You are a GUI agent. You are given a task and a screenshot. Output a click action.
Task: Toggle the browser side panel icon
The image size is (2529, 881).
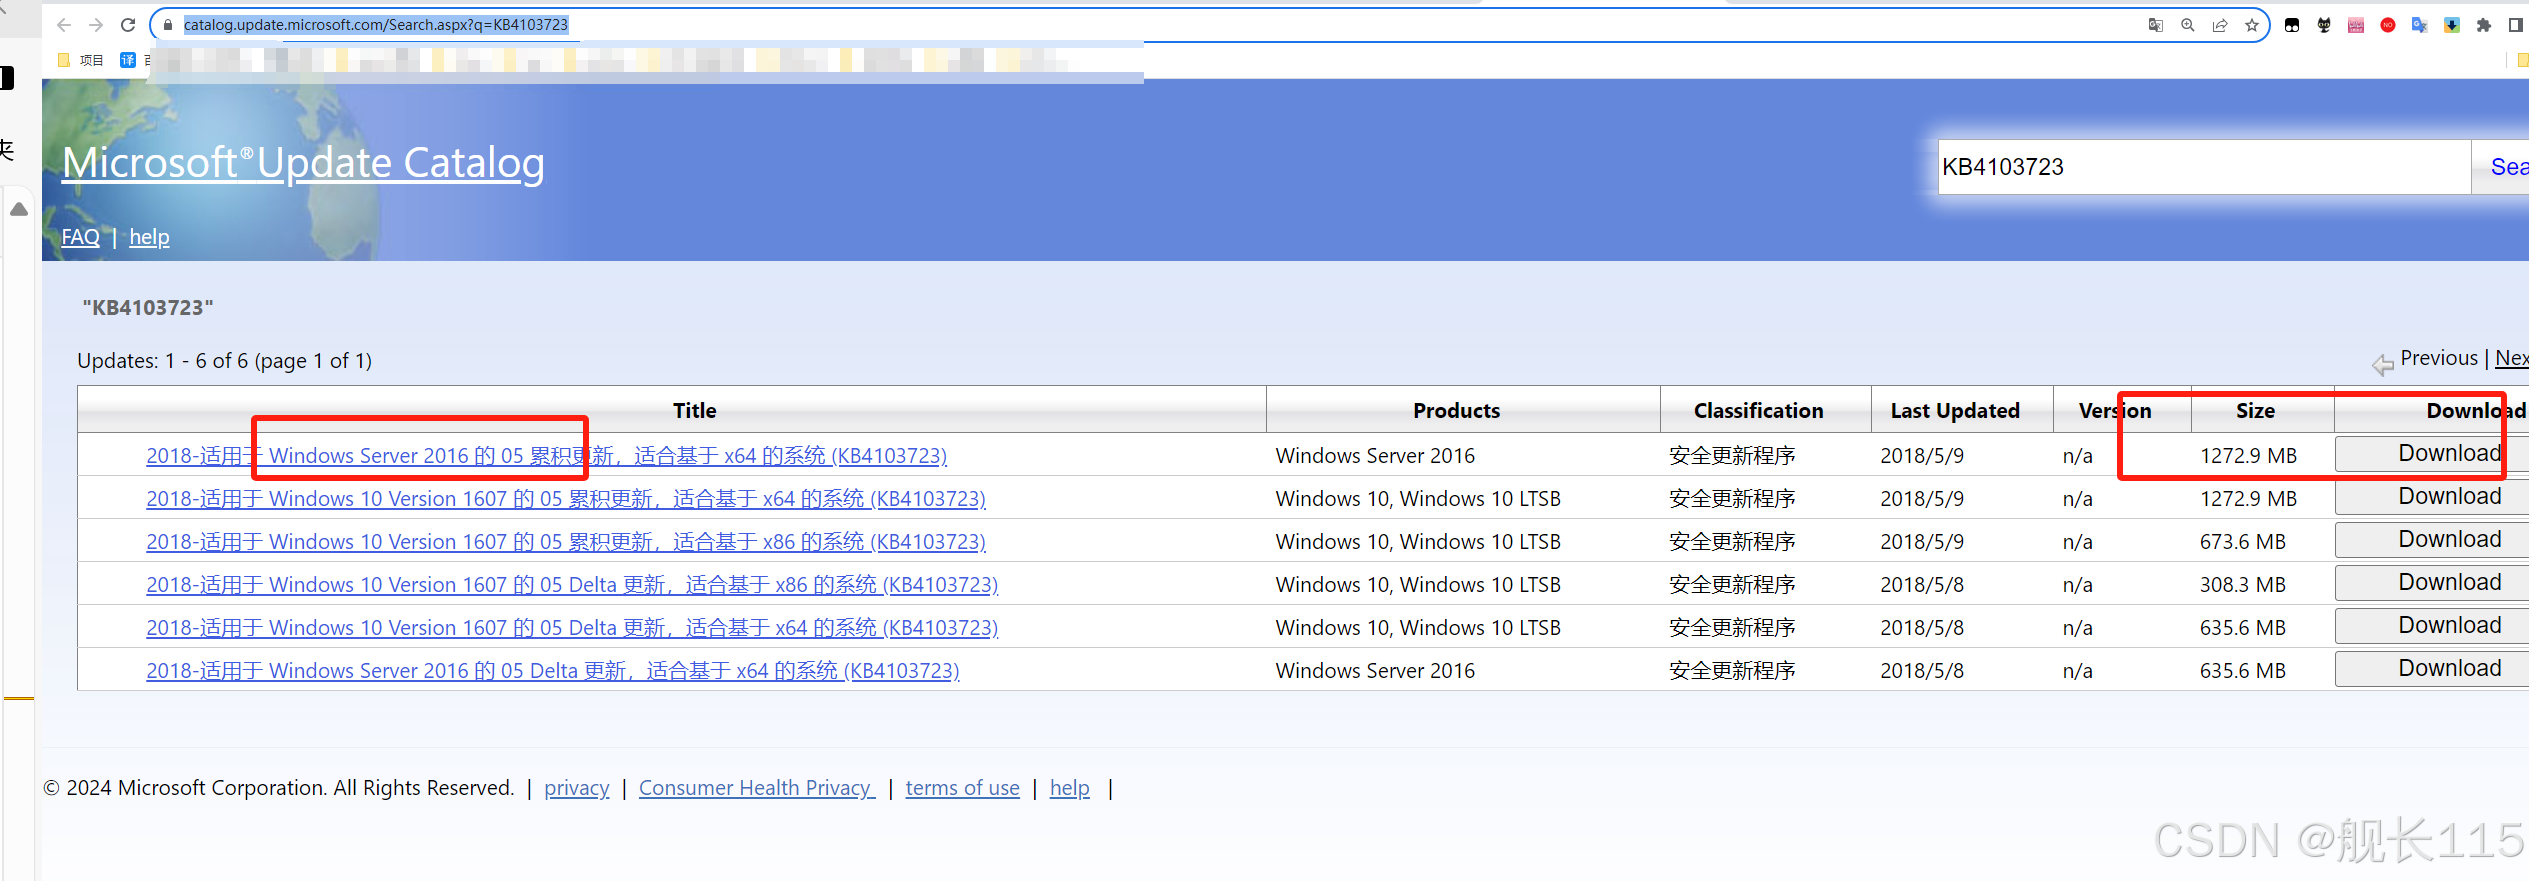[2516, 25]
